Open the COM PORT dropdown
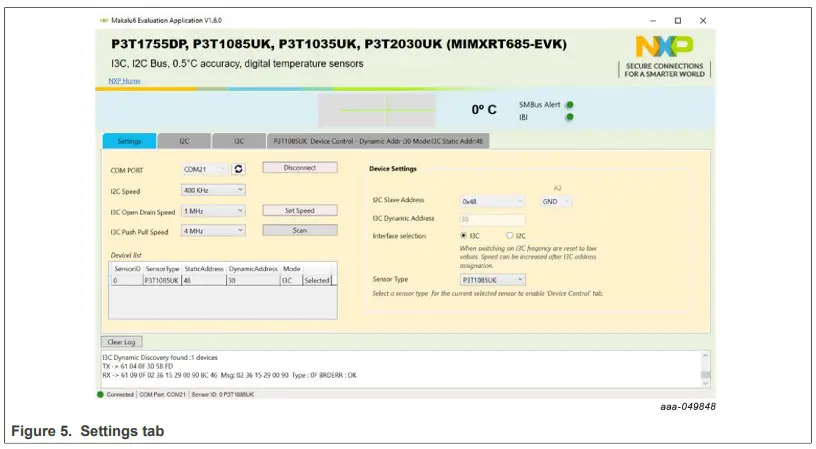Image resolution: width=816 pixels, height=449 pixels. [x=205, y=169]
